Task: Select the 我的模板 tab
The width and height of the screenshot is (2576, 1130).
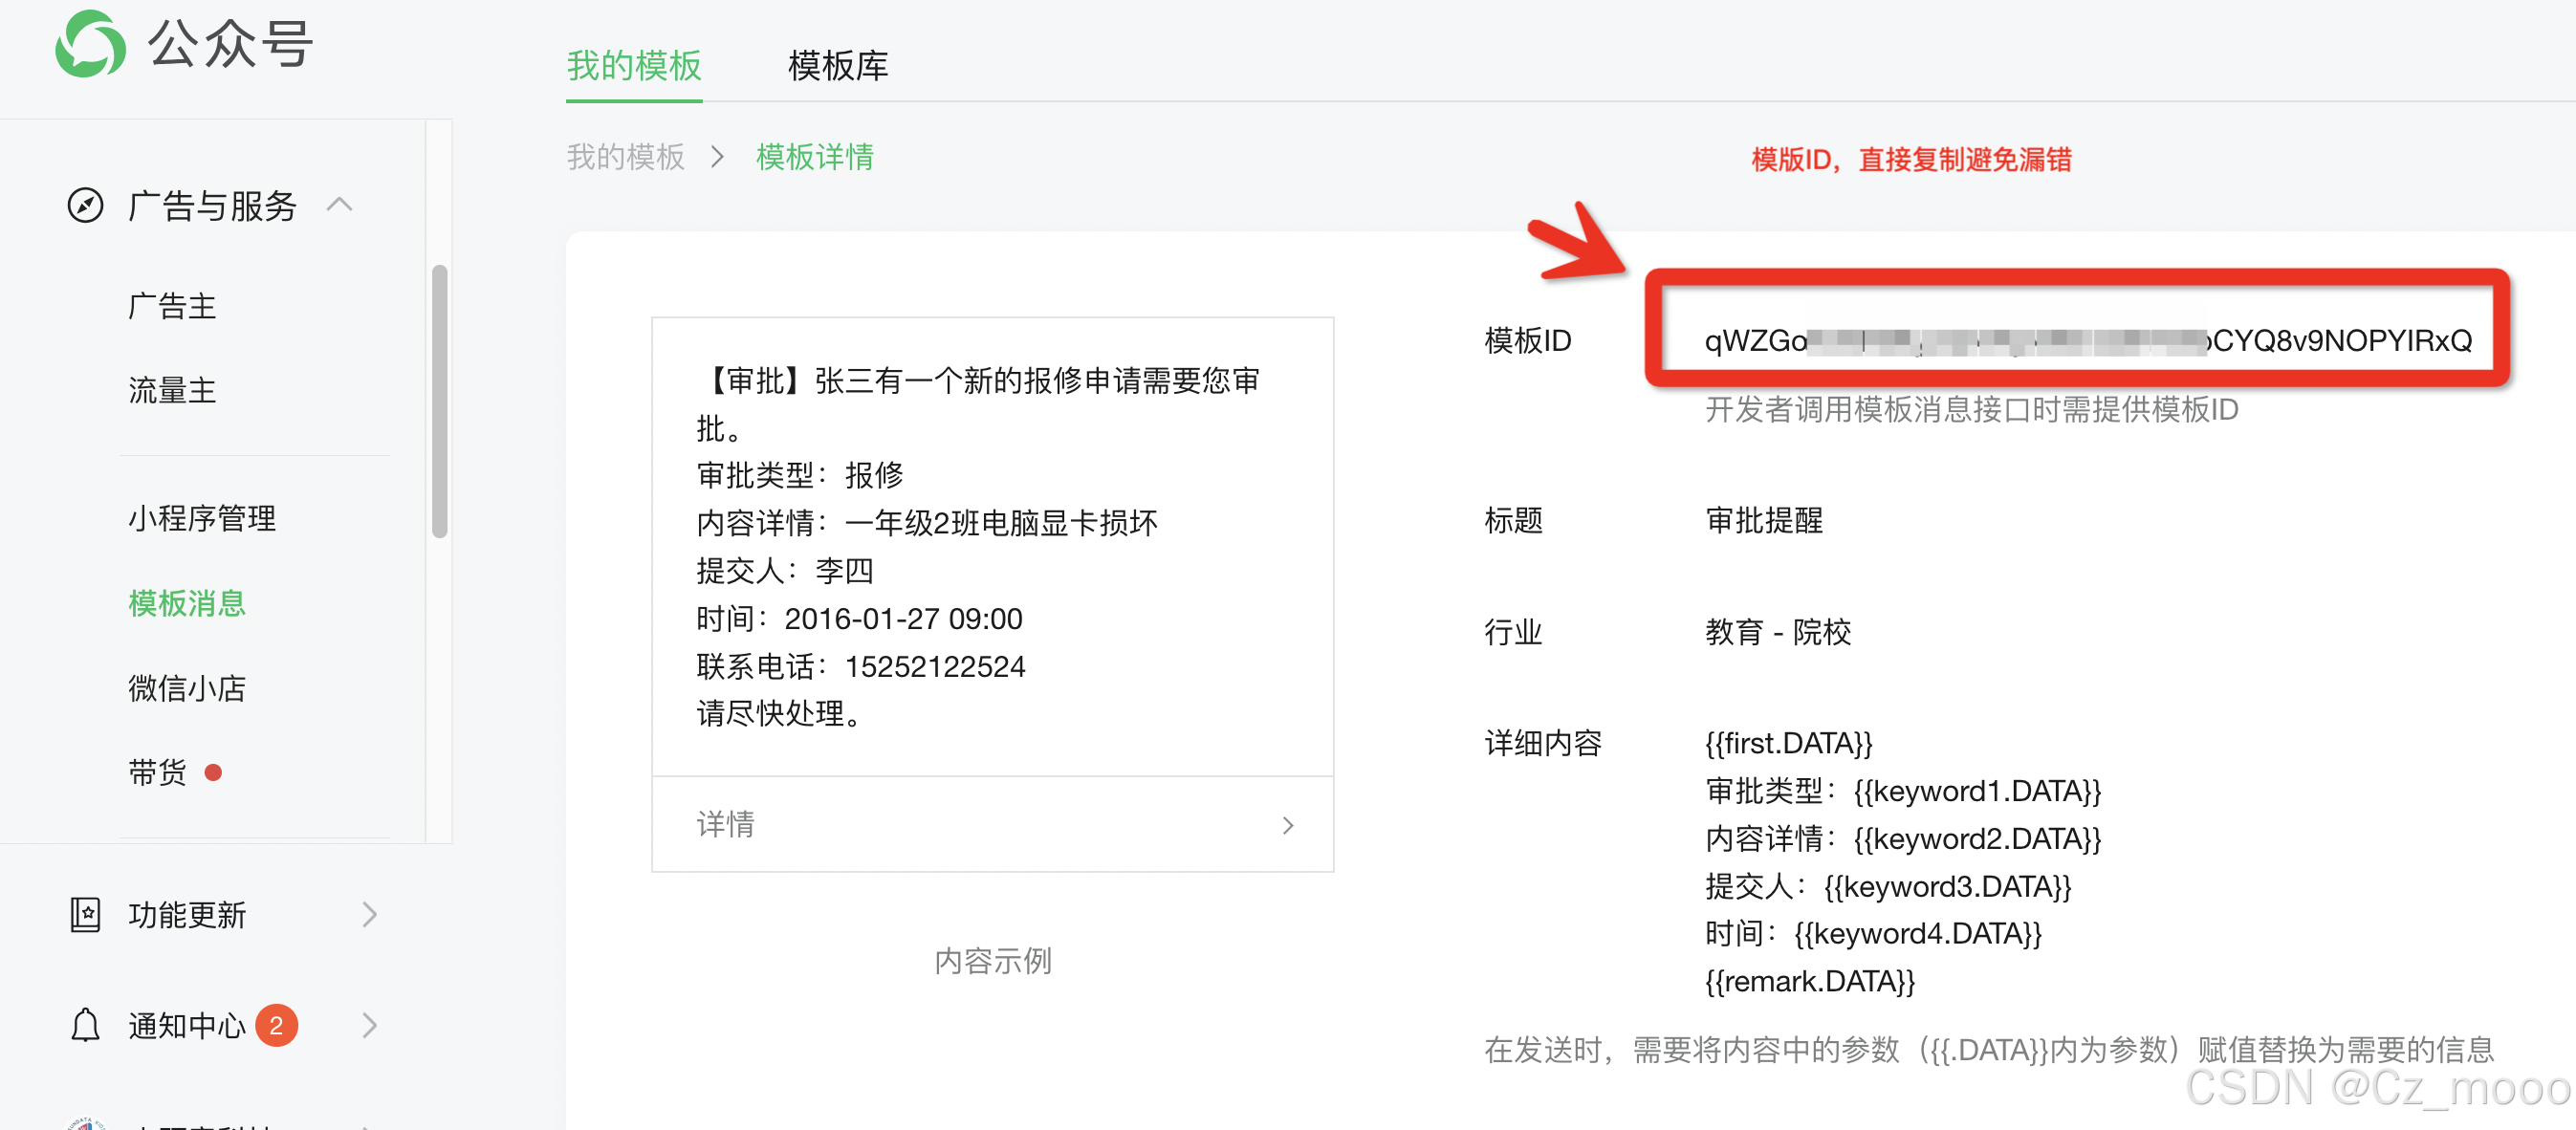Action: tap(634, 66)
